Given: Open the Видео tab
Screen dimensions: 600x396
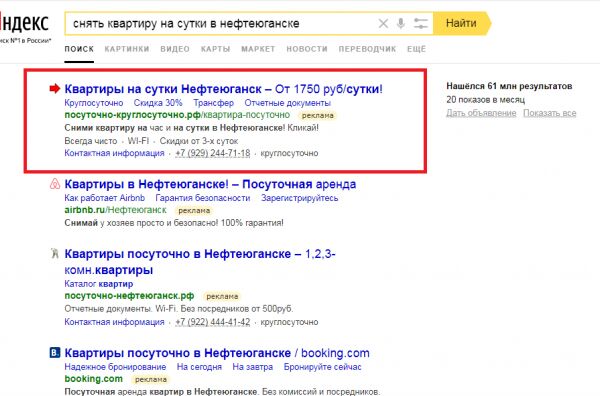Looking at the screenshot, I should 175,49.
